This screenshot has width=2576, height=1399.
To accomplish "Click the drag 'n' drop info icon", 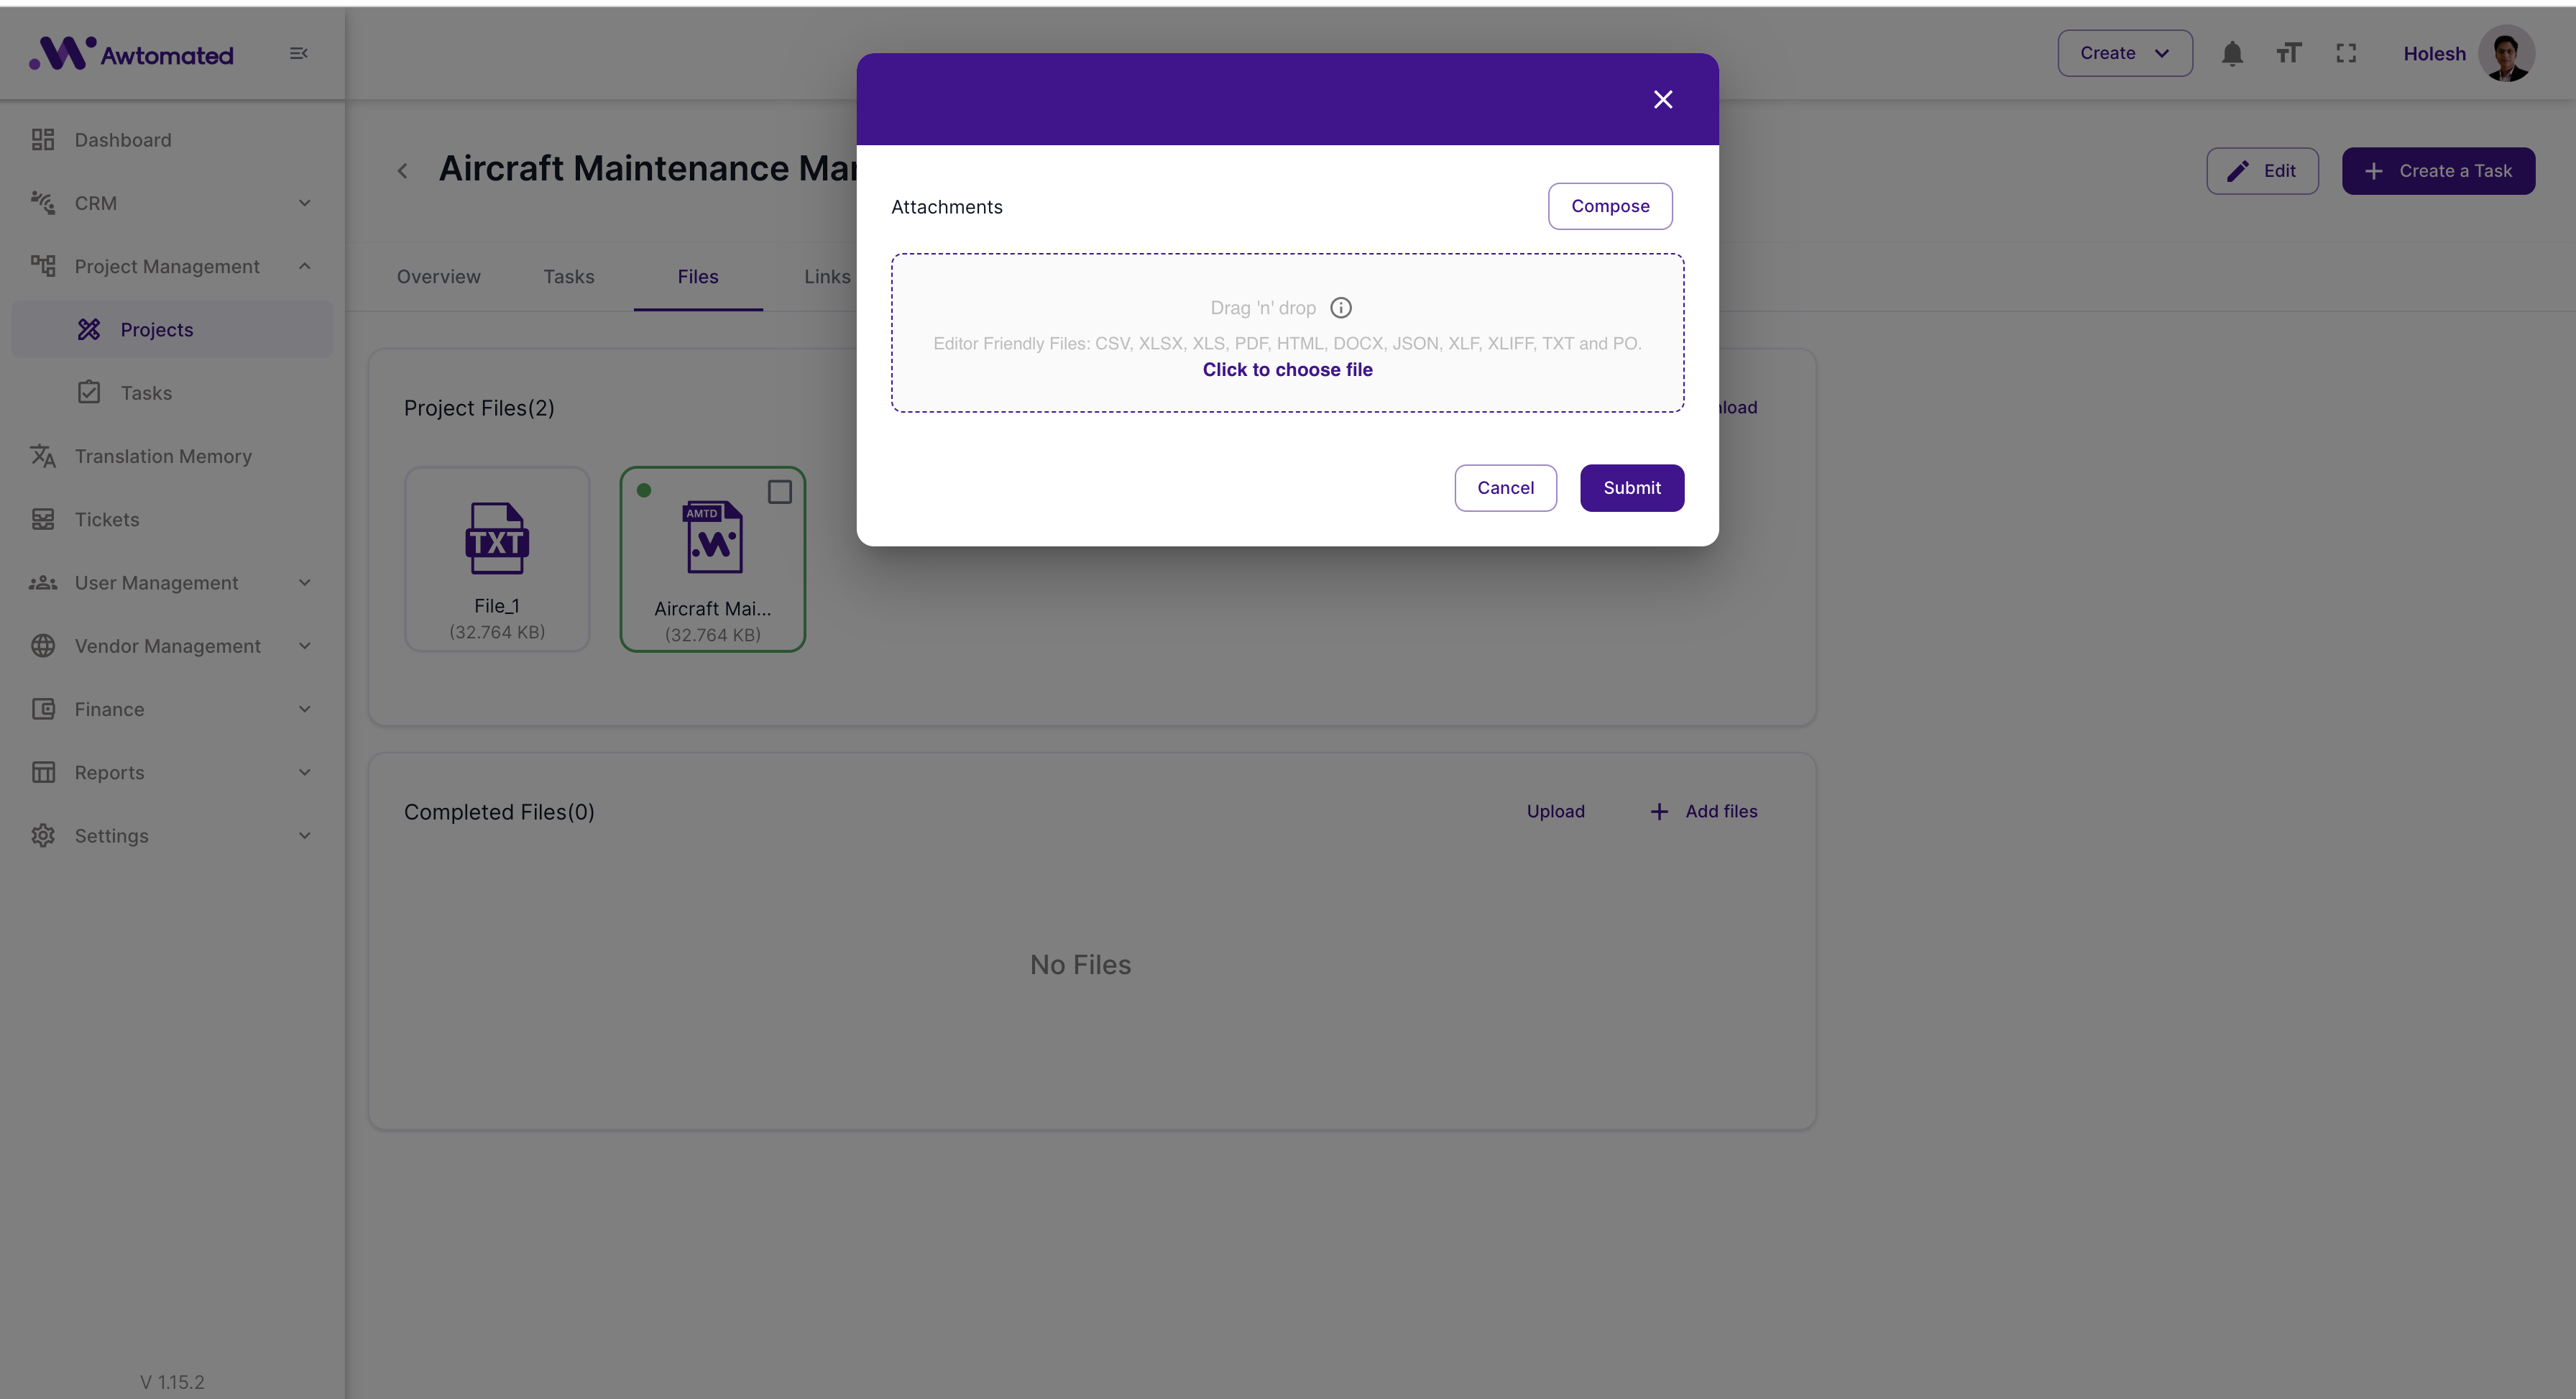I will pos(1341,308).
